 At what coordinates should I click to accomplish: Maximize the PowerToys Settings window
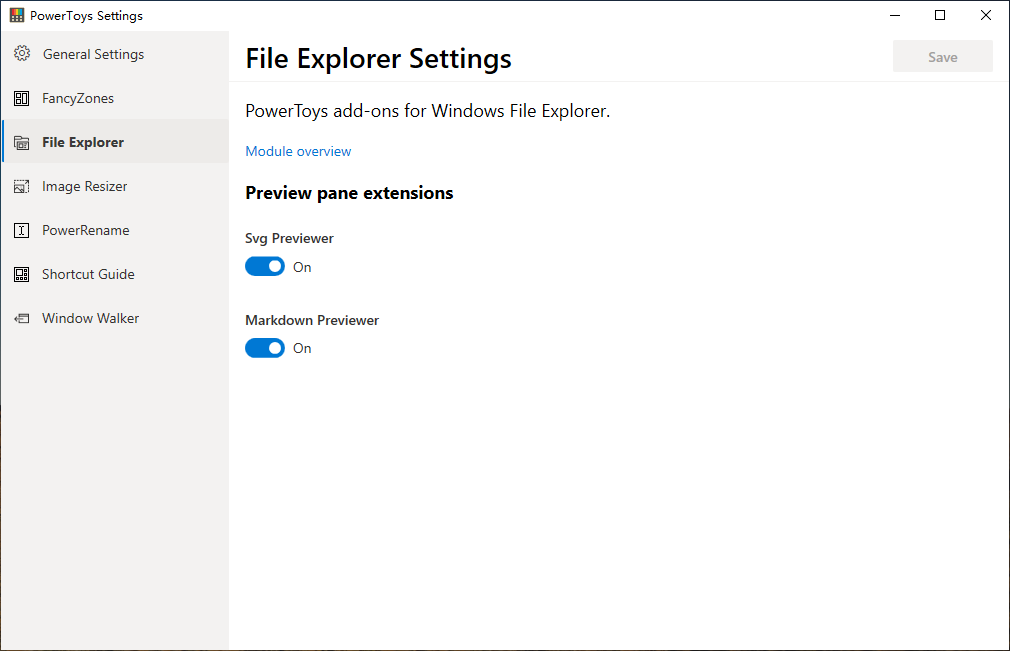point(940,15)
